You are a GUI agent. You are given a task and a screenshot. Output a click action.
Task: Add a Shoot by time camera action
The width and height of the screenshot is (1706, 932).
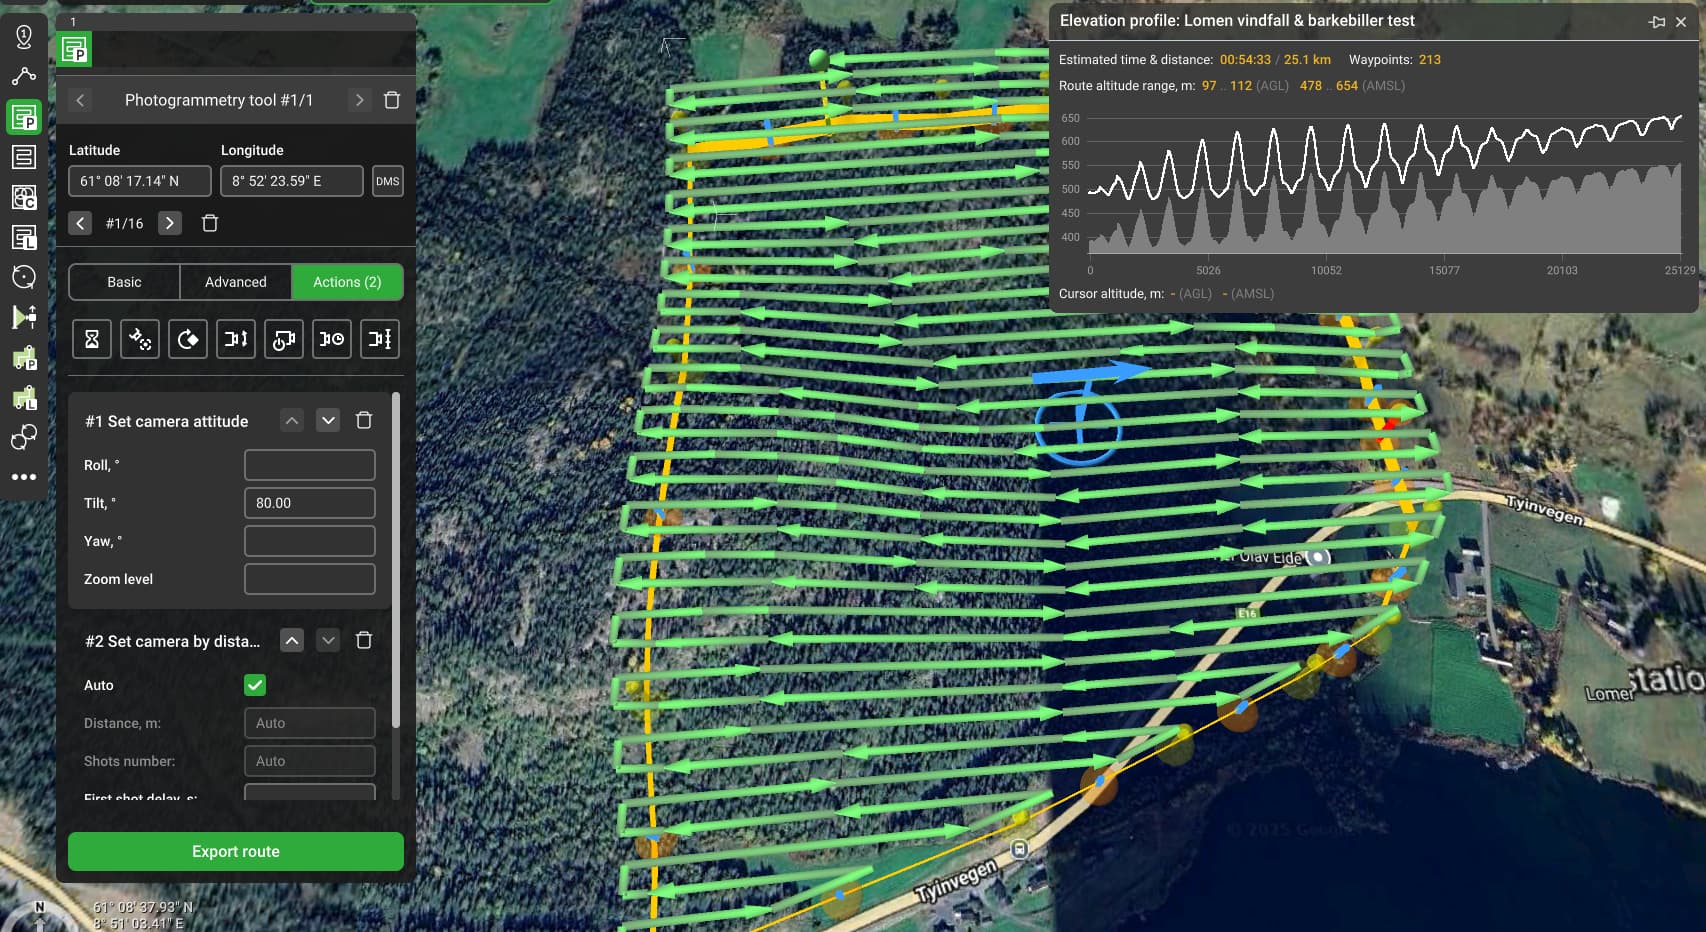331,339
